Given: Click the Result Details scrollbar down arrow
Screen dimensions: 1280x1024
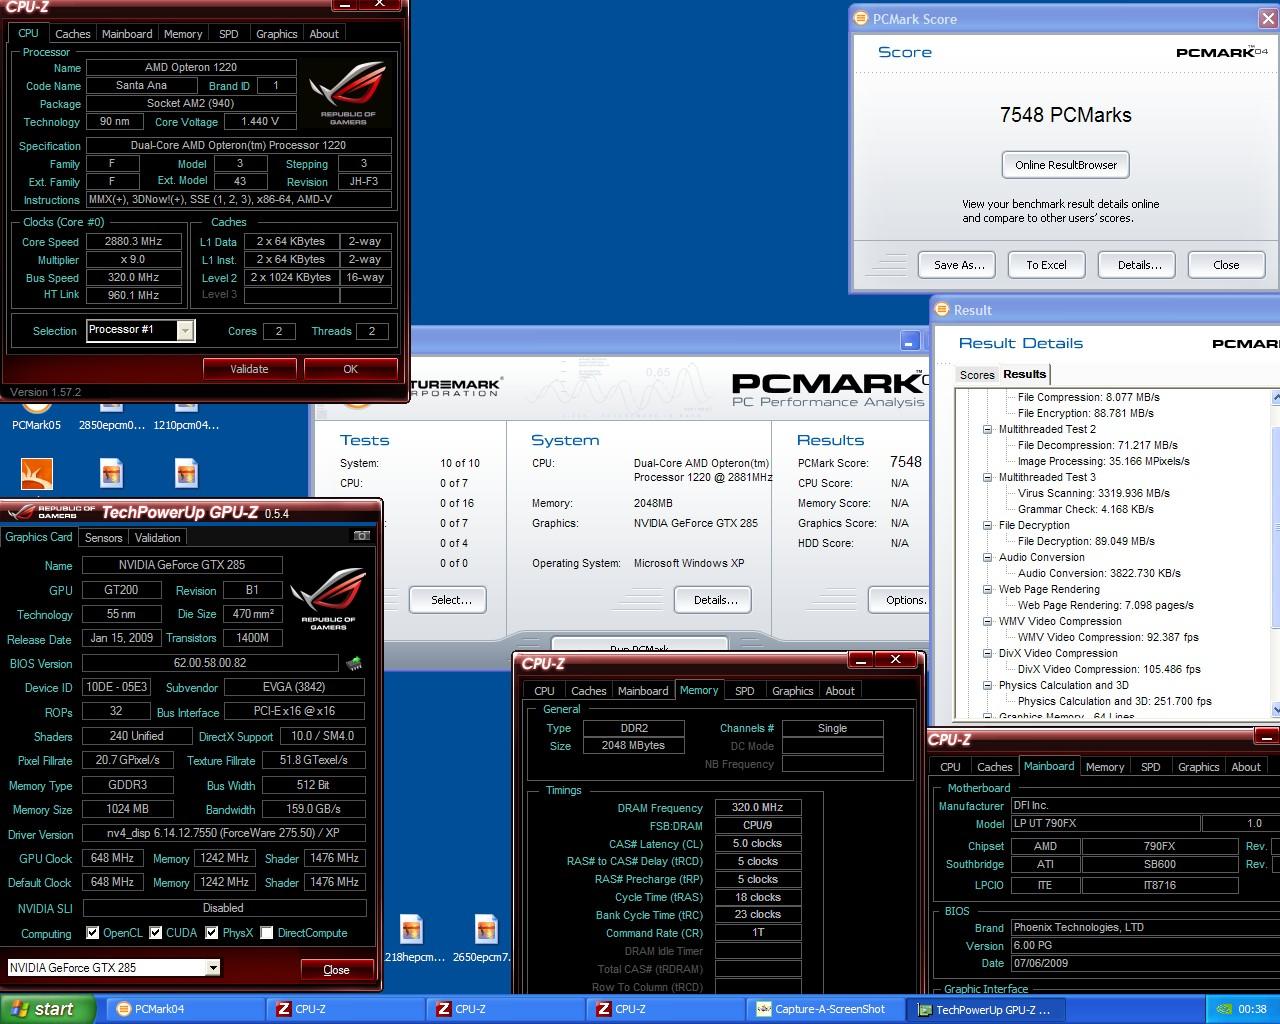Looking at the screenshot, I should coord(1275,709).
